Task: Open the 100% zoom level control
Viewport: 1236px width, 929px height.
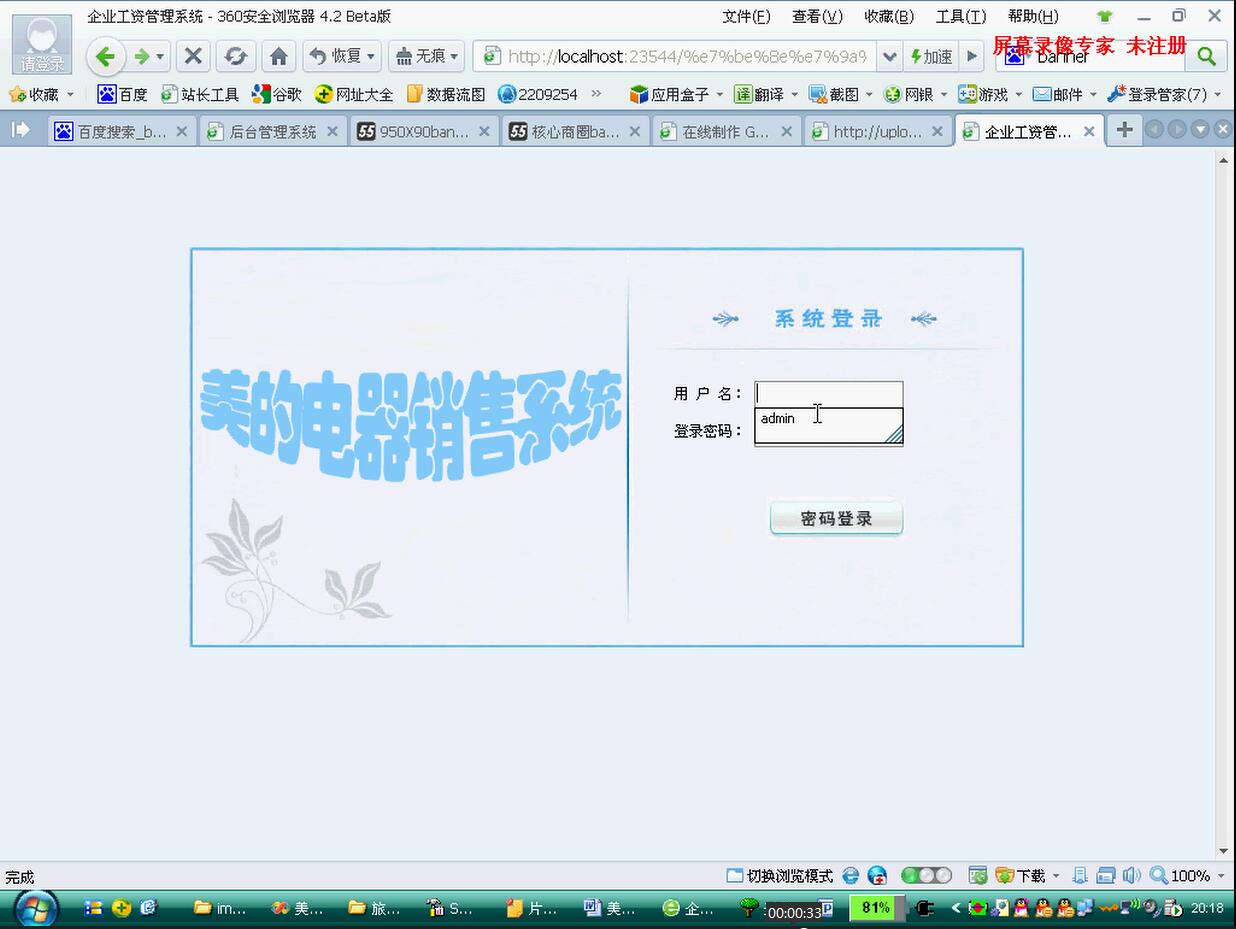Action: click(1187, 876)
